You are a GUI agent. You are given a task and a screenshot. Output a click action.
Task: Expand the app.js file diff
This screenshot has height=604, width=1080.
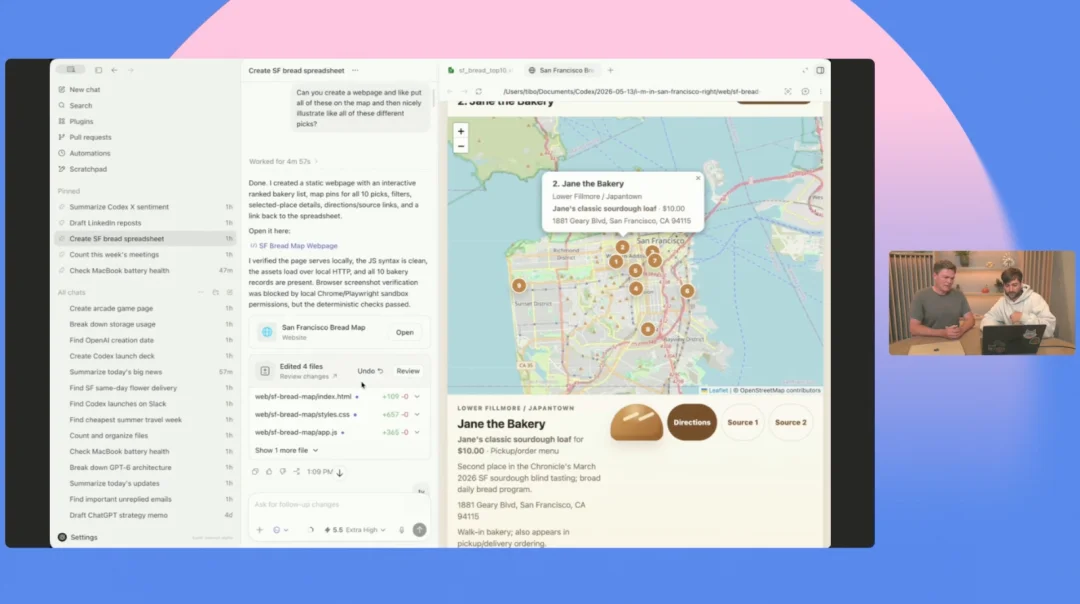coord(417,433)
